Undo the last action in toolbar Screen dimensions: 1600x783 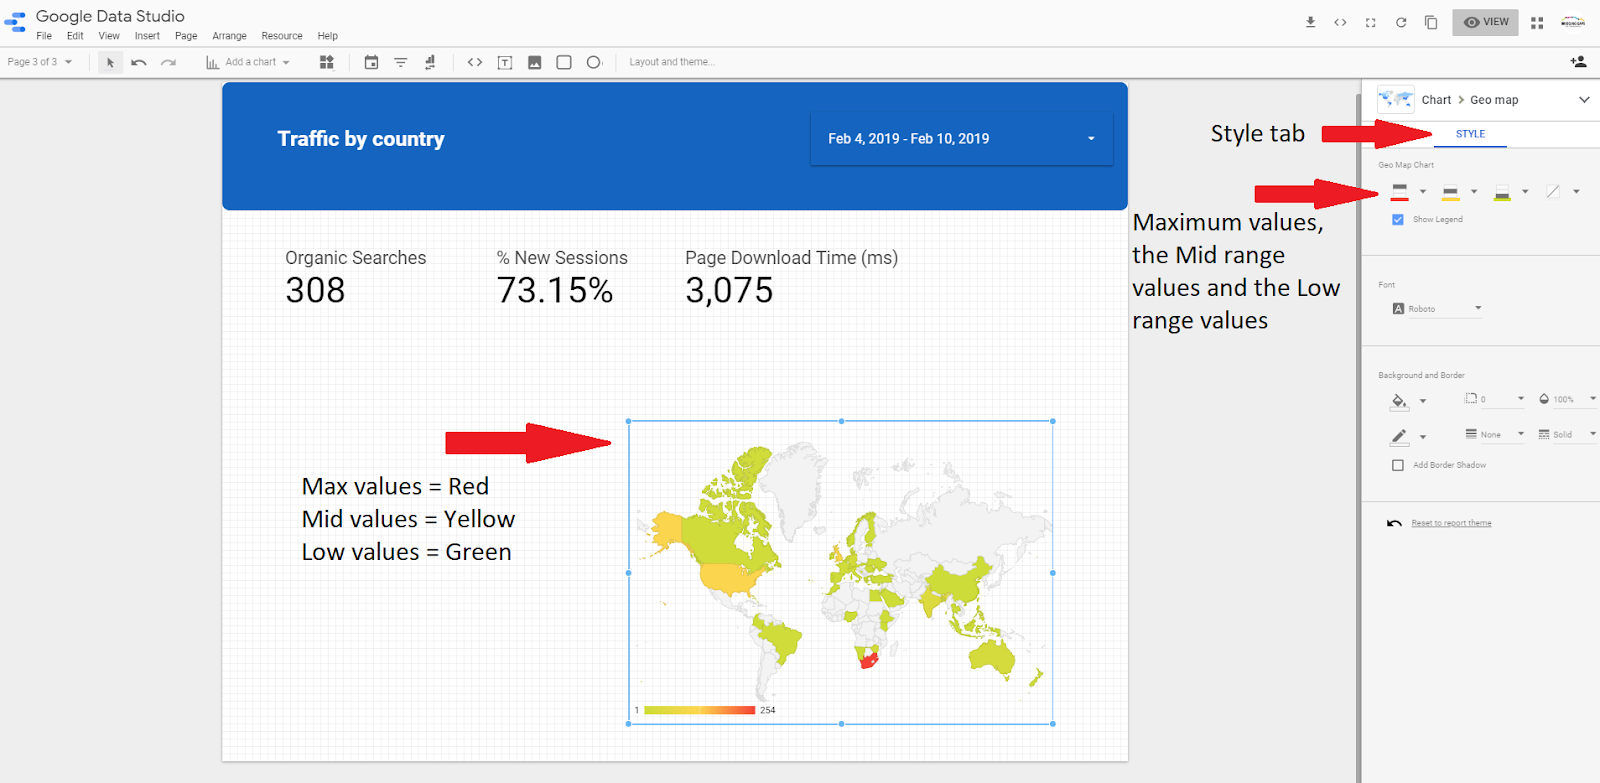pos(139,62)
